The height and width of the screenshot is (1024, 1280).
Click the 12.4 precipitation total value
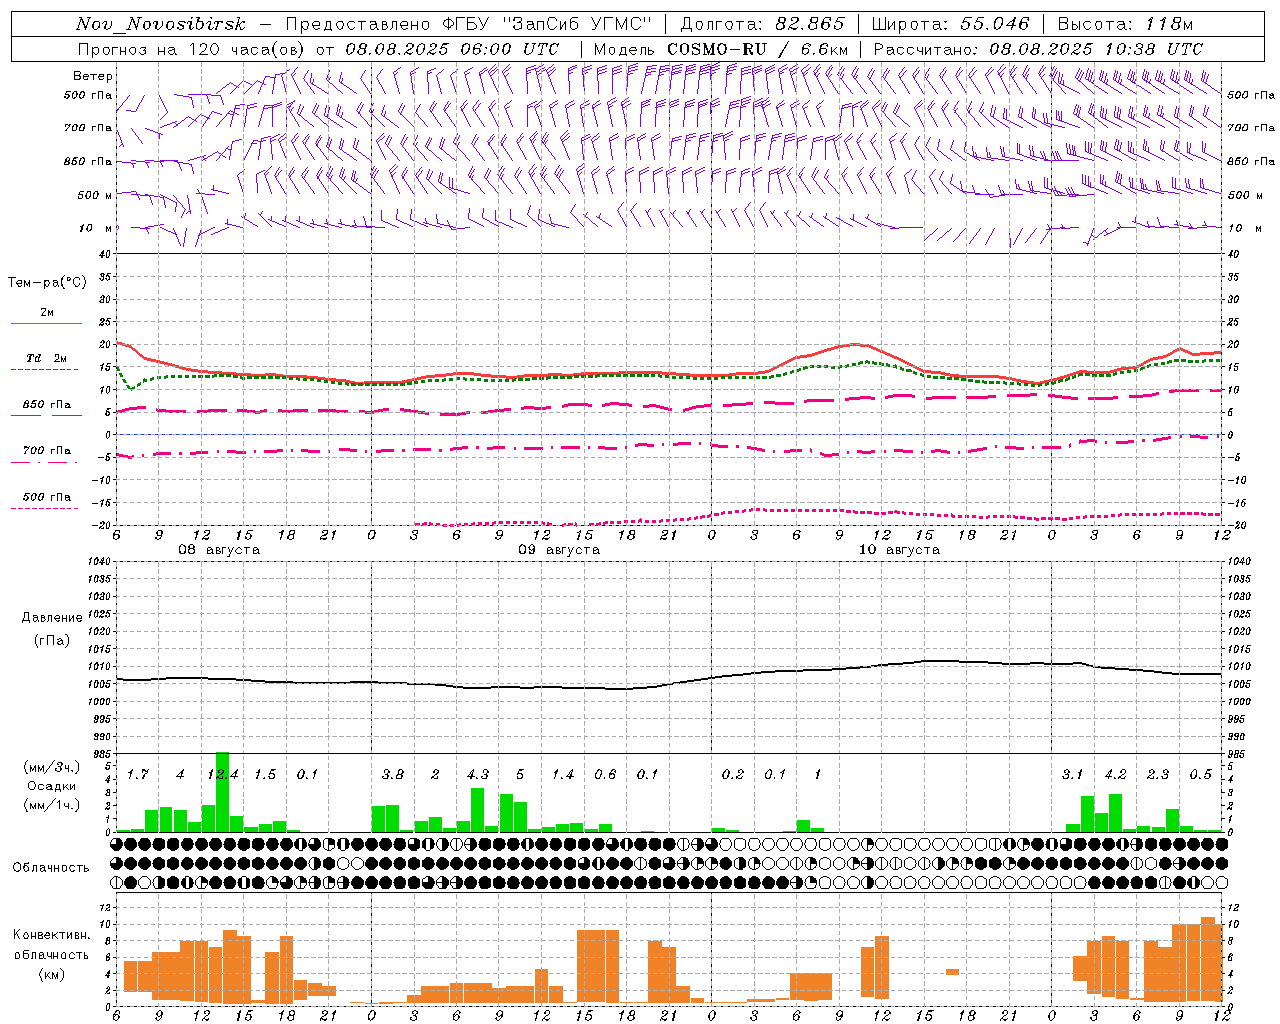click(223, 775)
